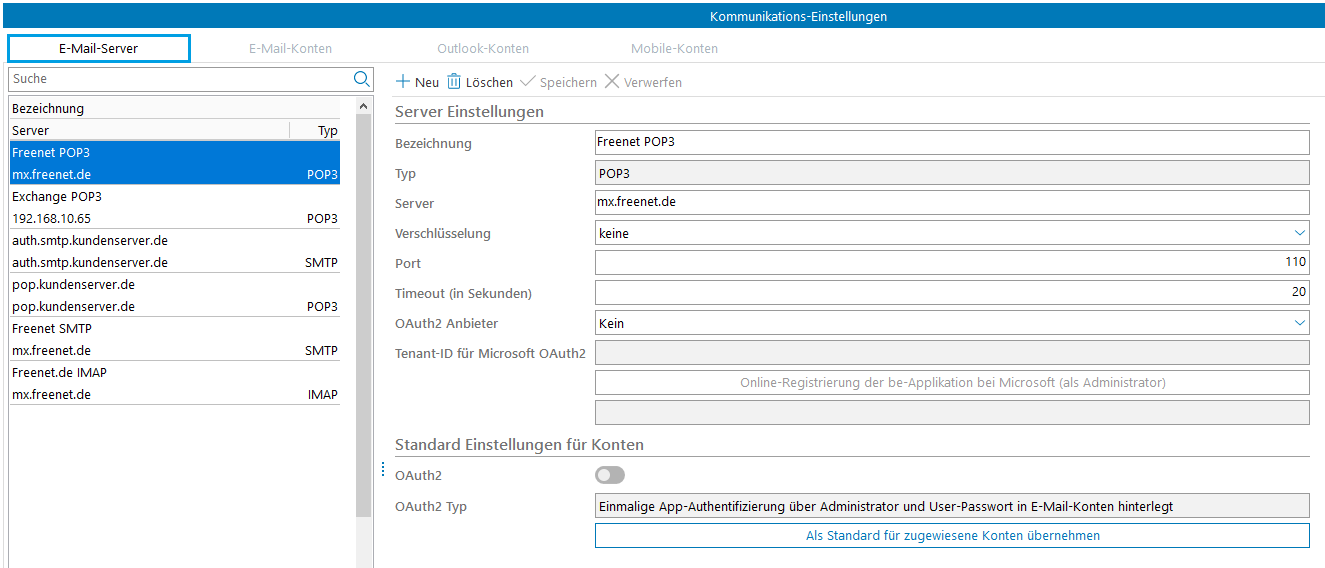Click the Speichern checkmark icon
The width and height of the screenshot is (1325, 568).
coord(528,82)
